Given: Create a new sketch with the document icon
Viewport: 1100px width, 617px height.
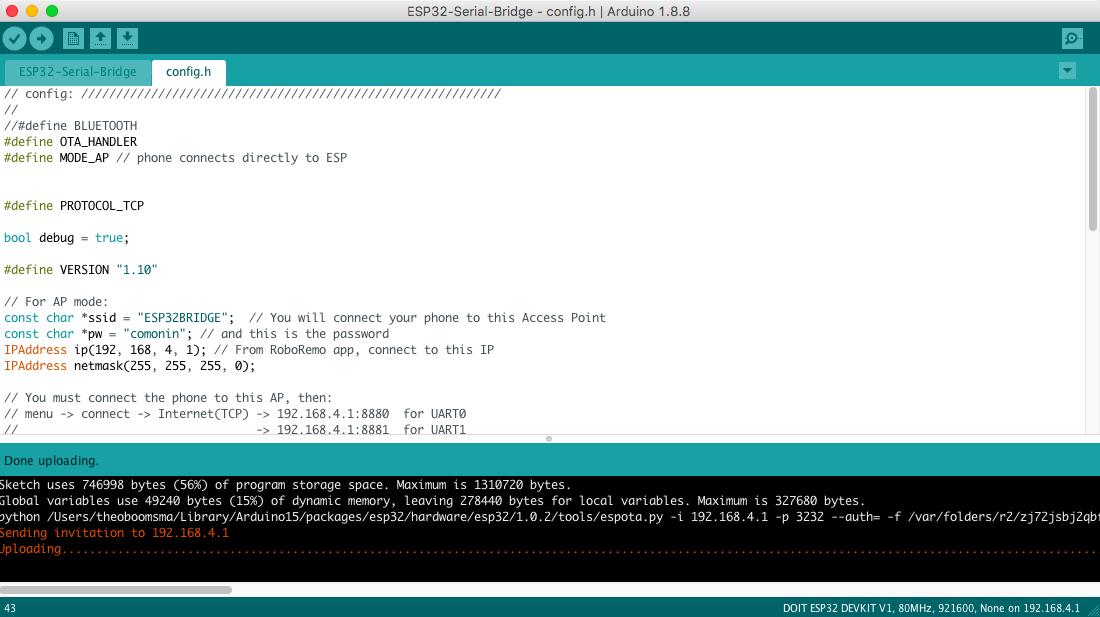Looking at the screenshot, I should pos(73,38).
